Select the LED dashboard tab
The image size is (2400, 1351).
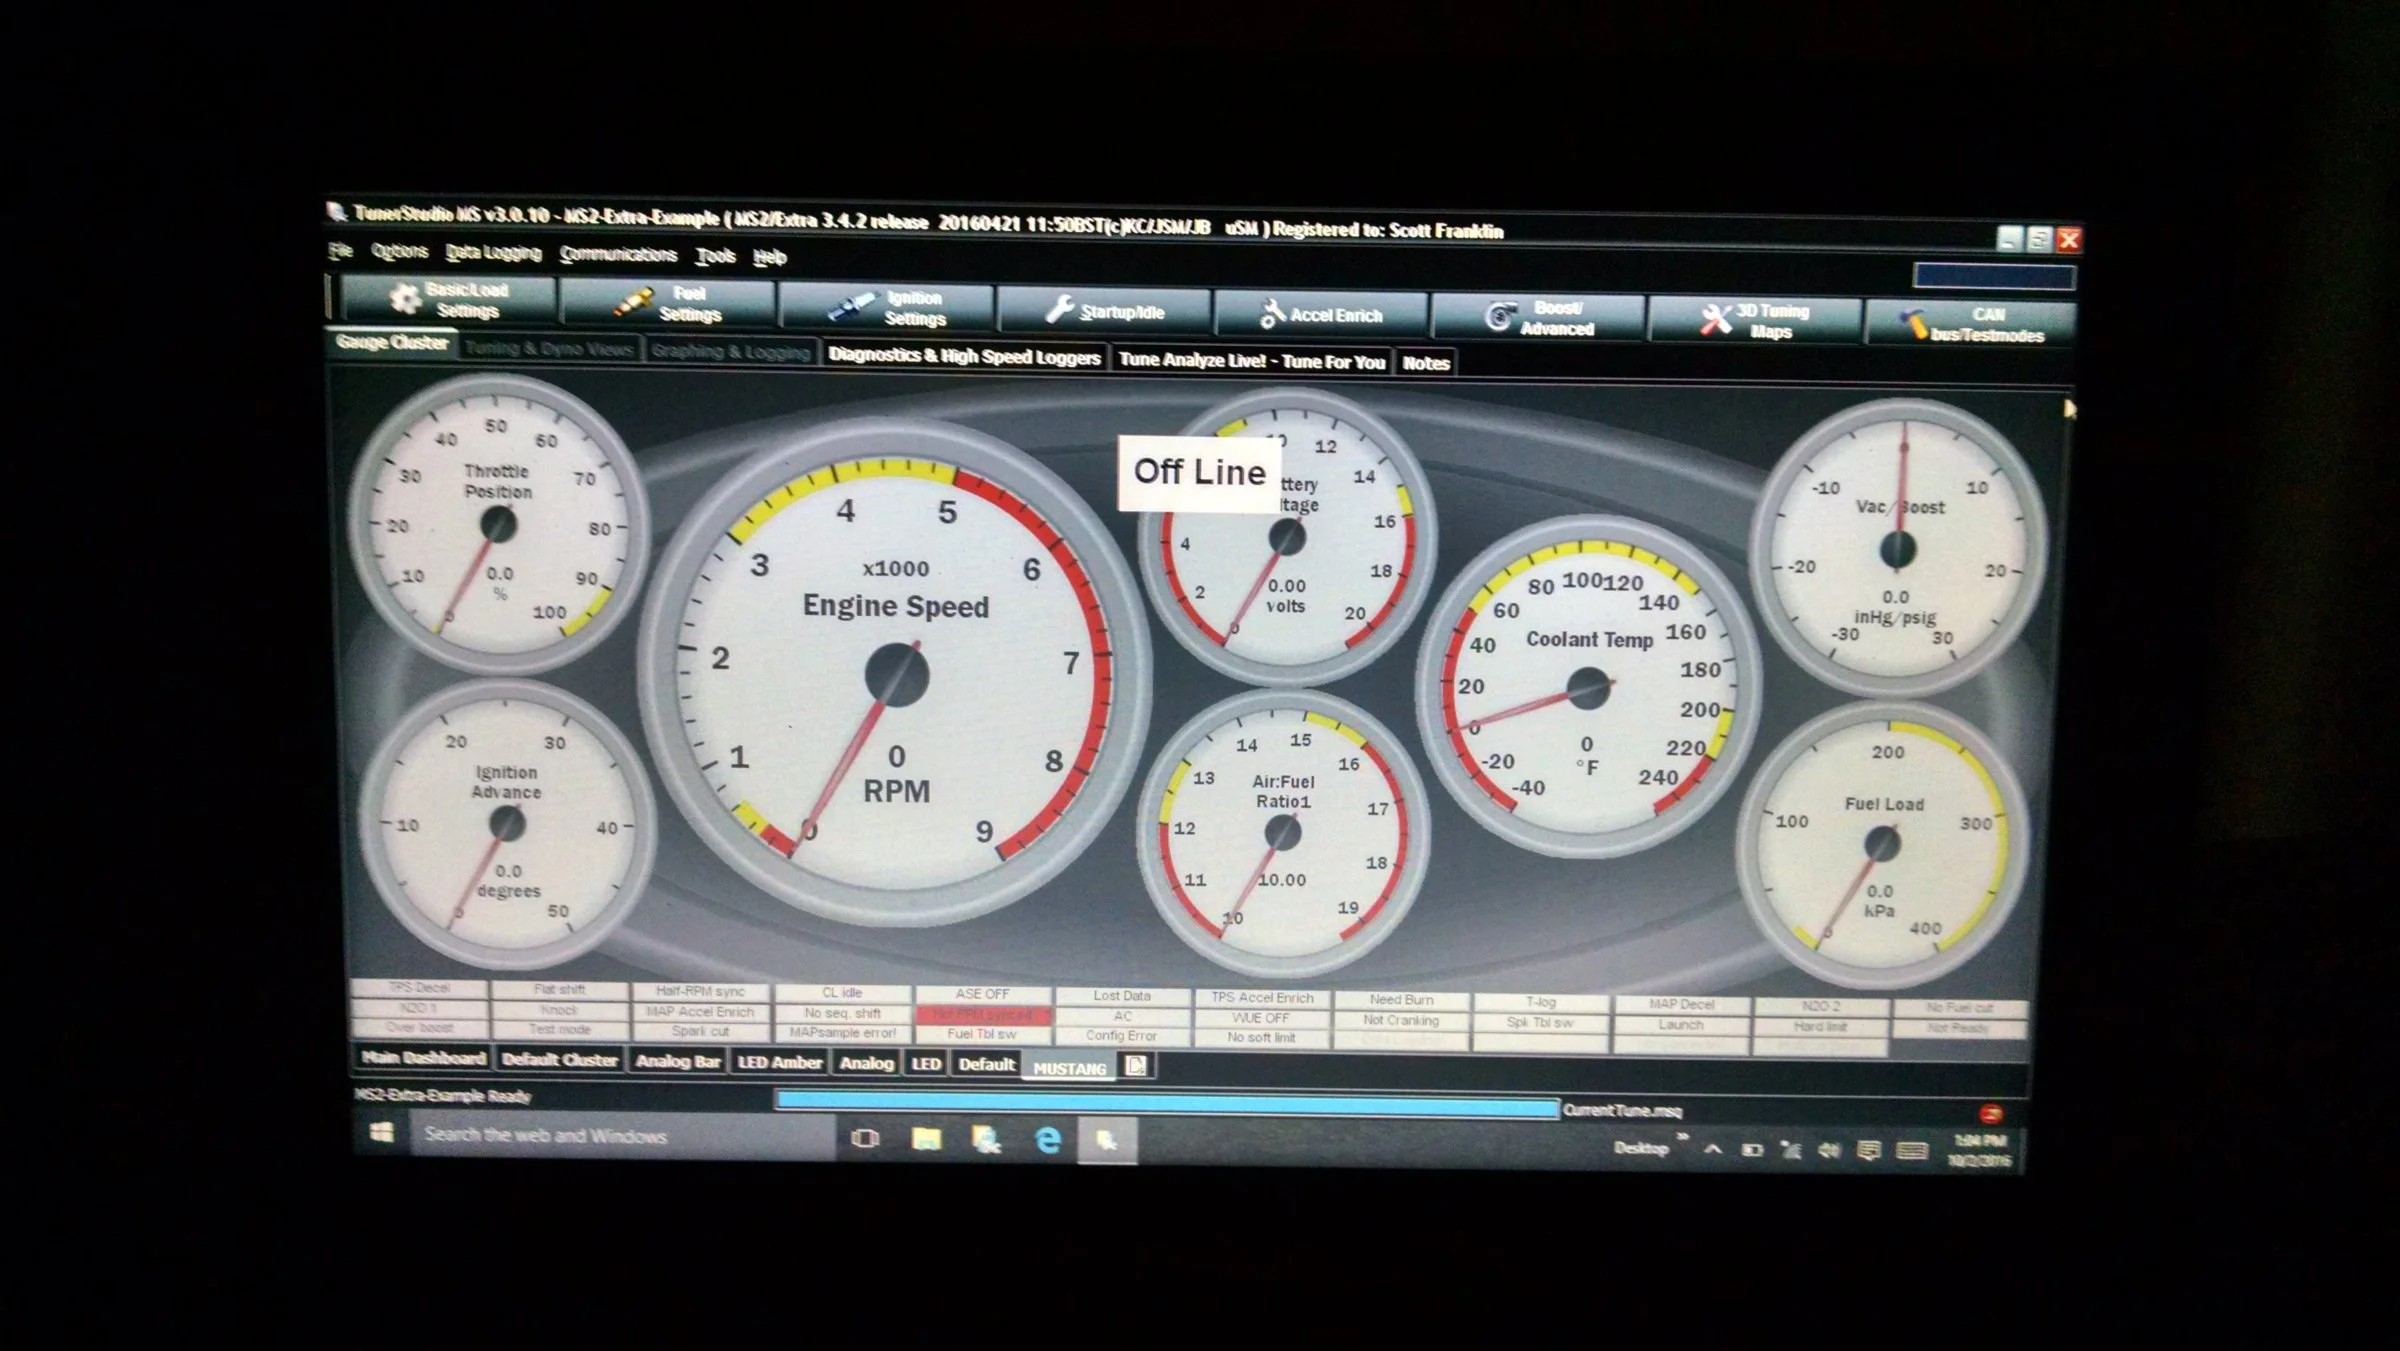pos(926,1064)
